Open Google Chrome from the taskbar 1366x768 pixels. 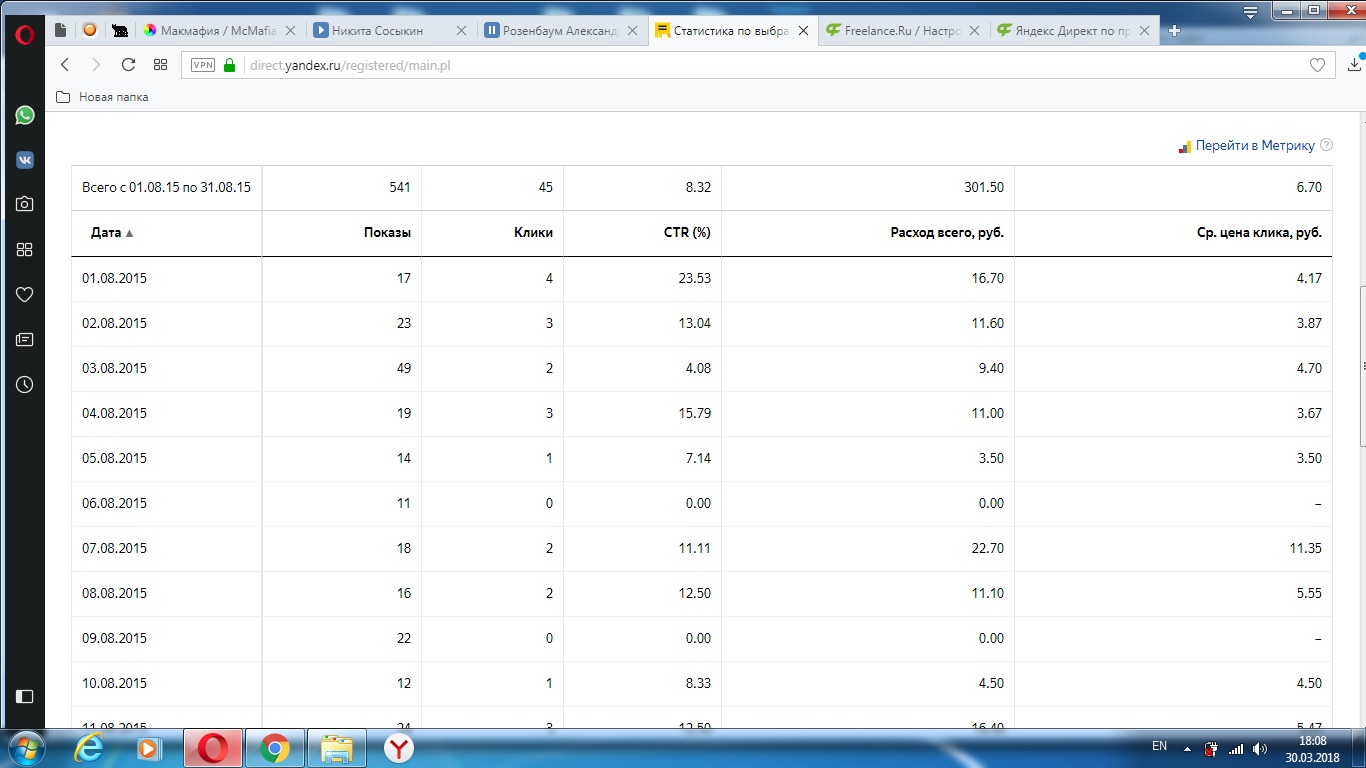[x=275, y=748]
